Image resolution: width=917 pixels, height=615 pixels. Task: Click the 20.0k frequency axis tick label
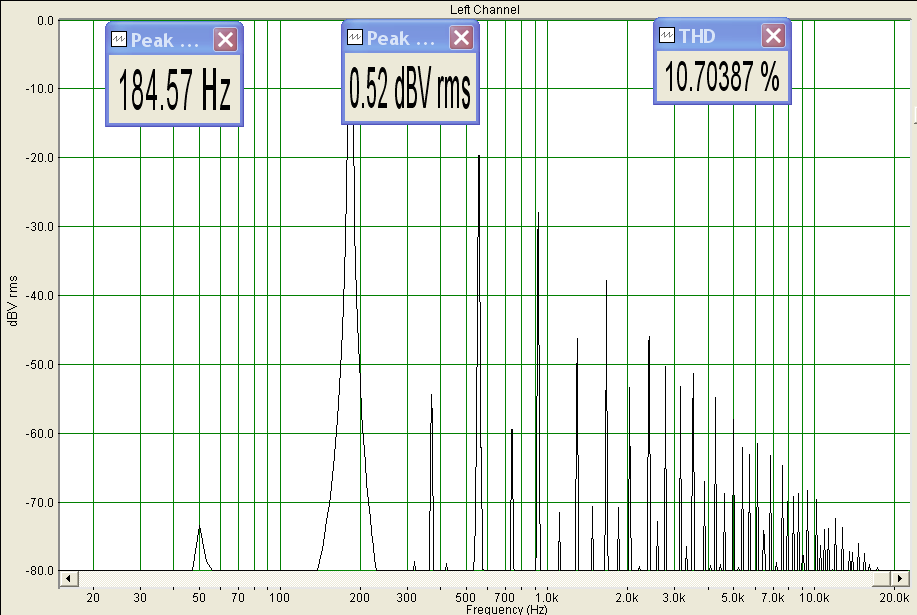pyautogui.click(x=894, y=598)
